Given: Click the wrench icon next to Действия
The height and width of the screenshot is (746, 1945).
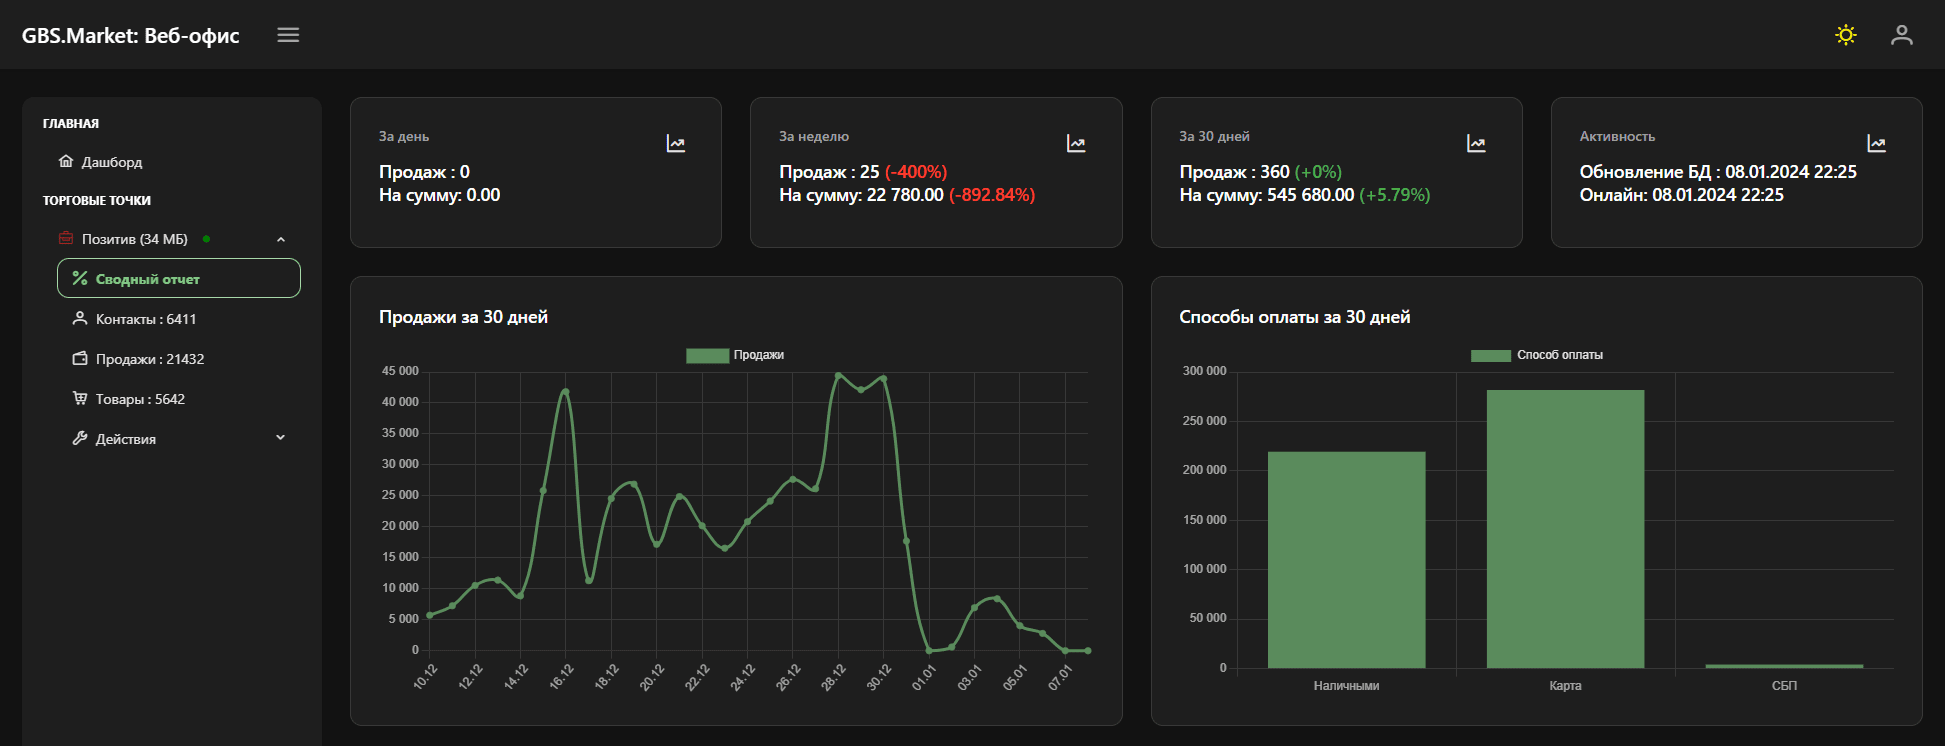Looking at the screenshot, I should (x=80, y=438).
